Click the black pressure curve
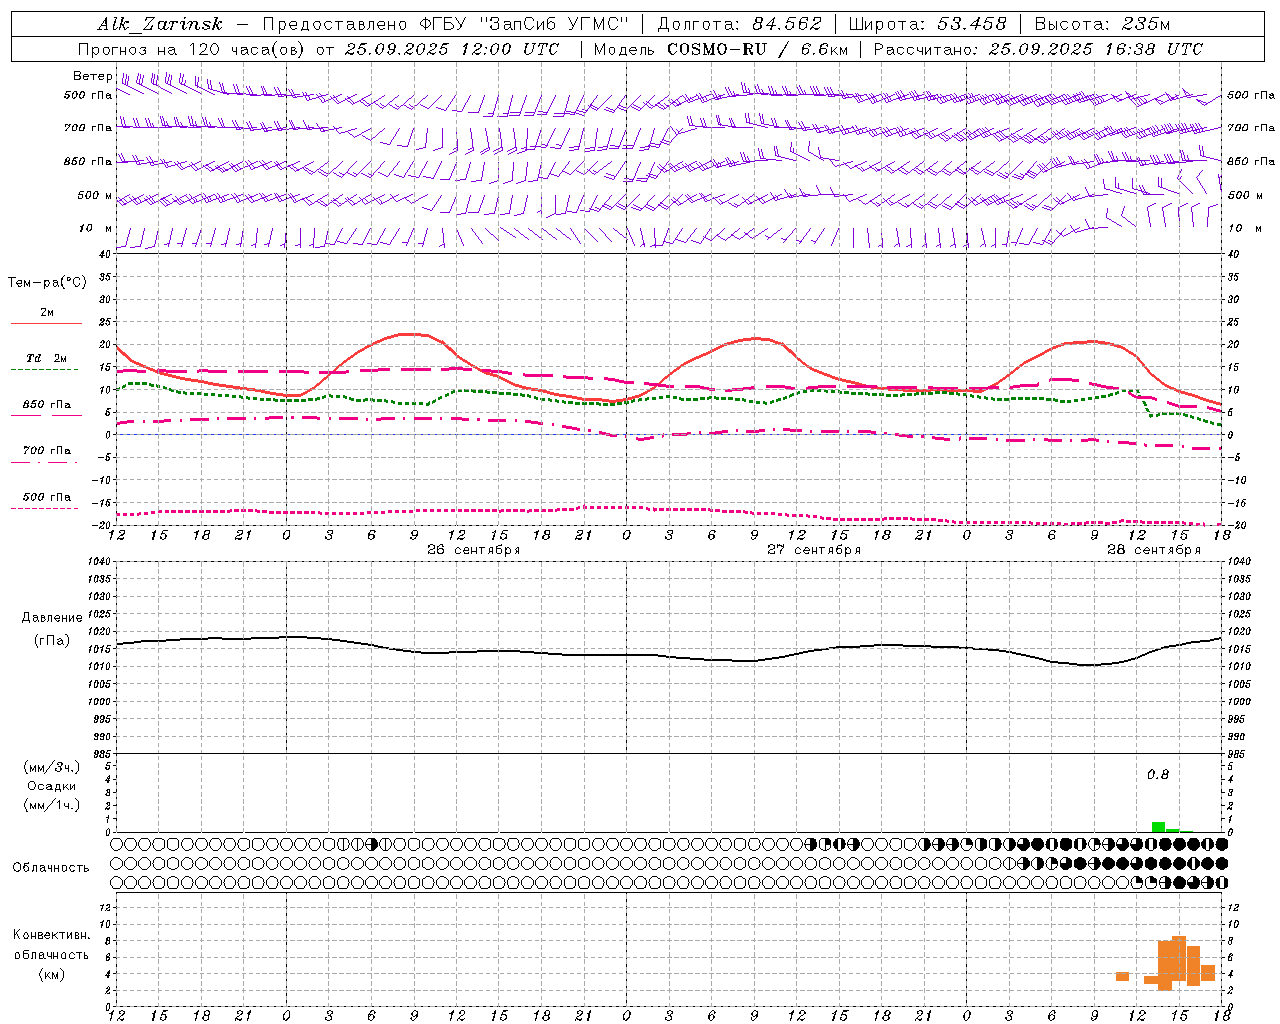 point(668,656)
